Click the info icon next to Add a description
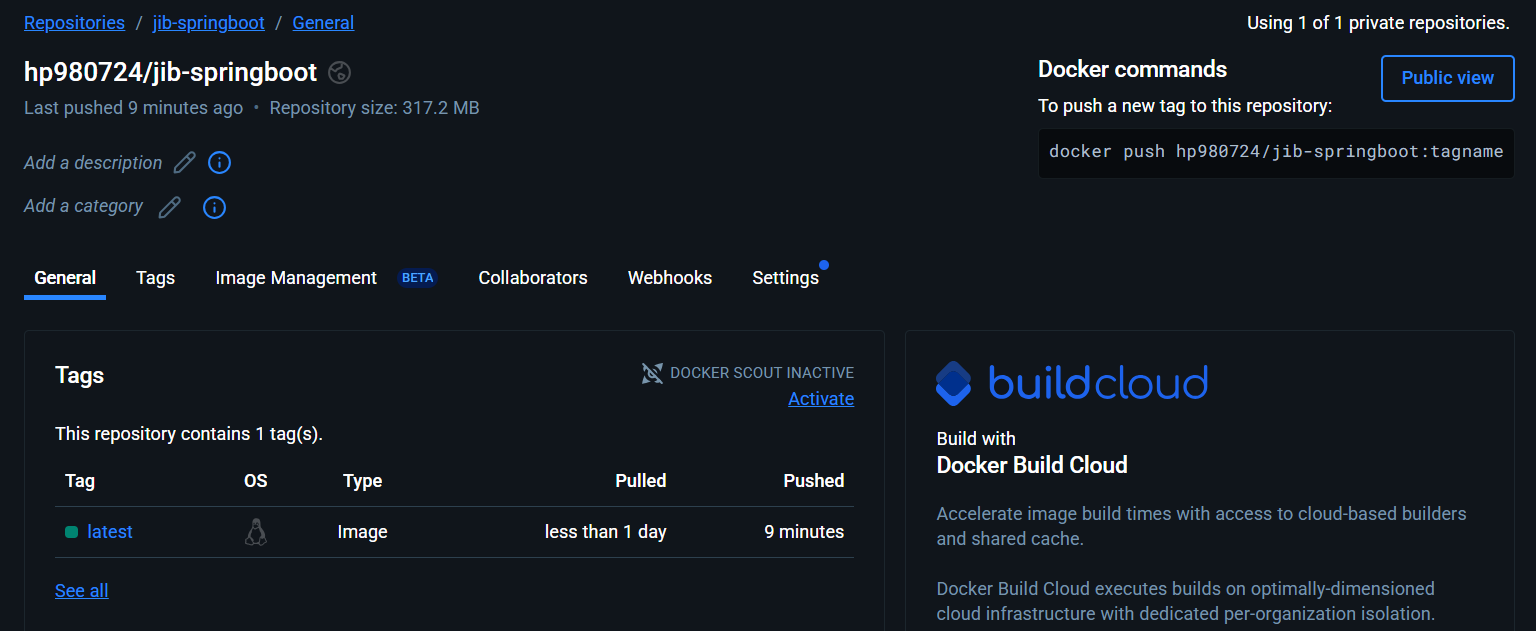 click(x=219, y=163)
